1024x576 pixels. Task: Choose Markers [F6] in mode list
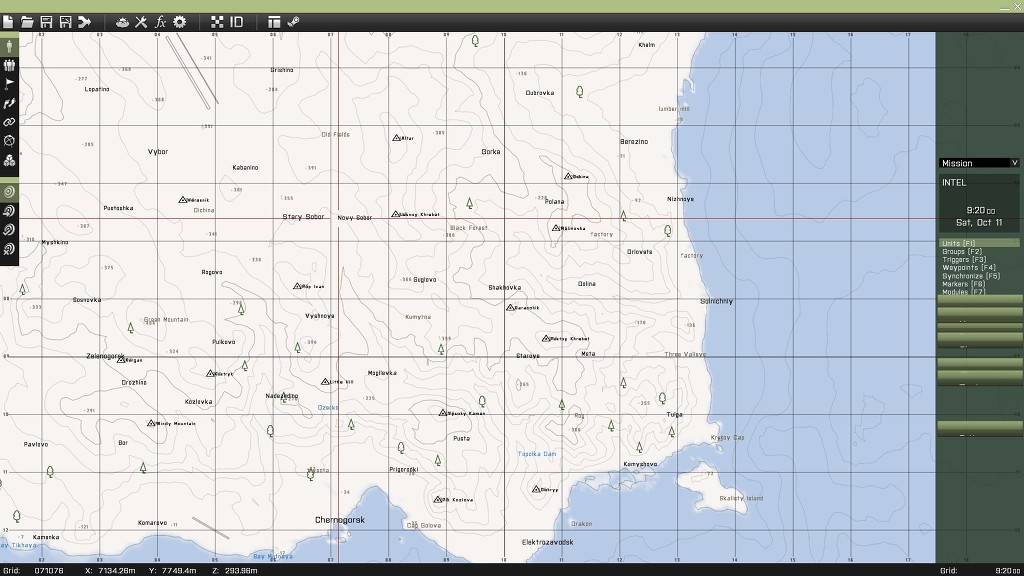coord(963,284)
